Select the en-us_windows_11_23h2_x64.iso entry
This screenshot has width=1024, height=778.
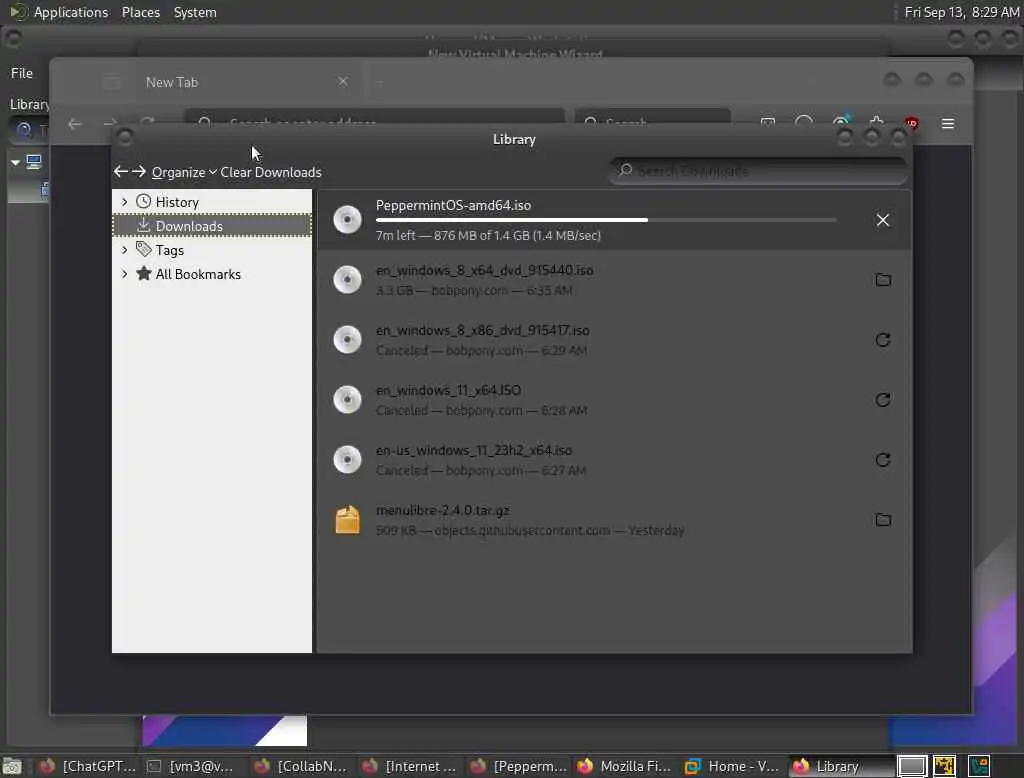[614, 460]
